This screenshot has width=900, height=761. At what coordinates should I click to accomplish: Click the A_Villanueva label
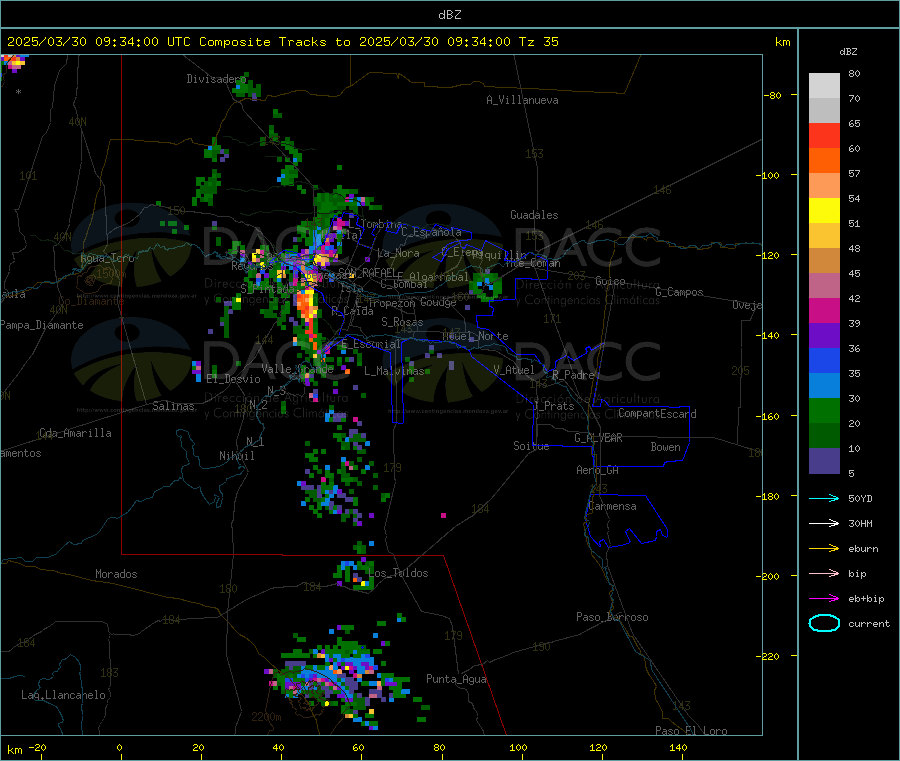(522, 100)
